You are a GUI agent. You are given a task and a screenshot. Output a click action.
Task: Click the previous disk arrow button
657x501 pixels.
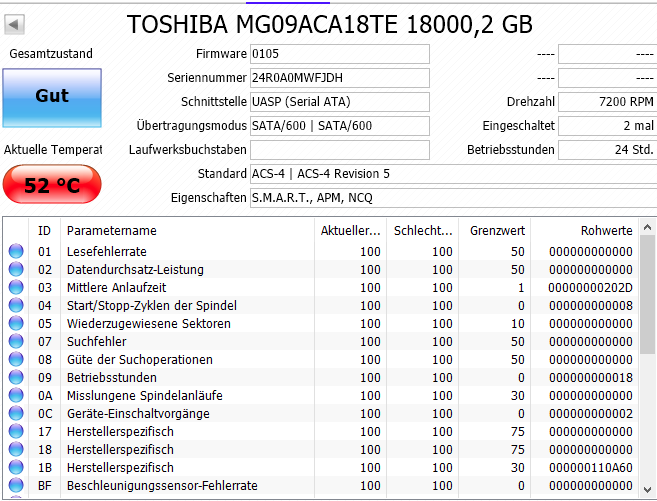pos(14,24)
